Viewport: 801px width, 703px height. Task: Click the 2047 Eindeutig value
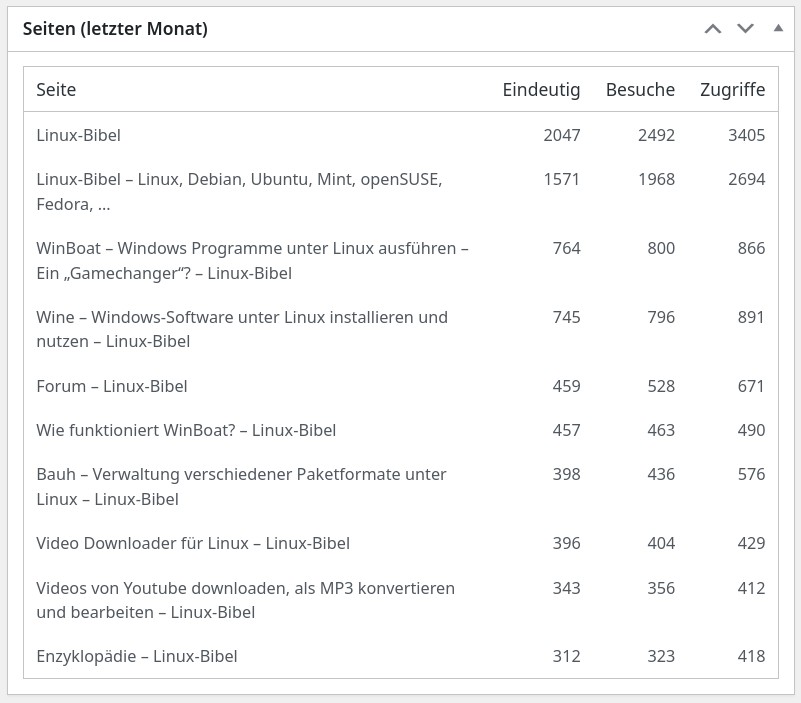561,135
